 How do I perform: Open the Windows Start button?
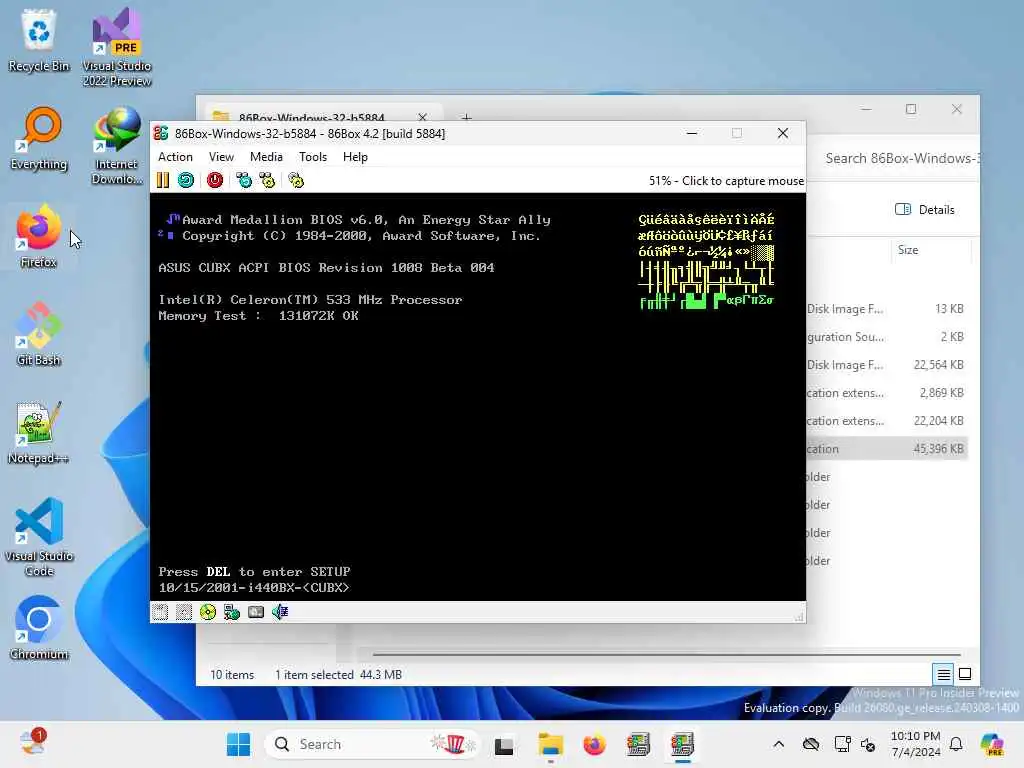click(x=238, y=744)
